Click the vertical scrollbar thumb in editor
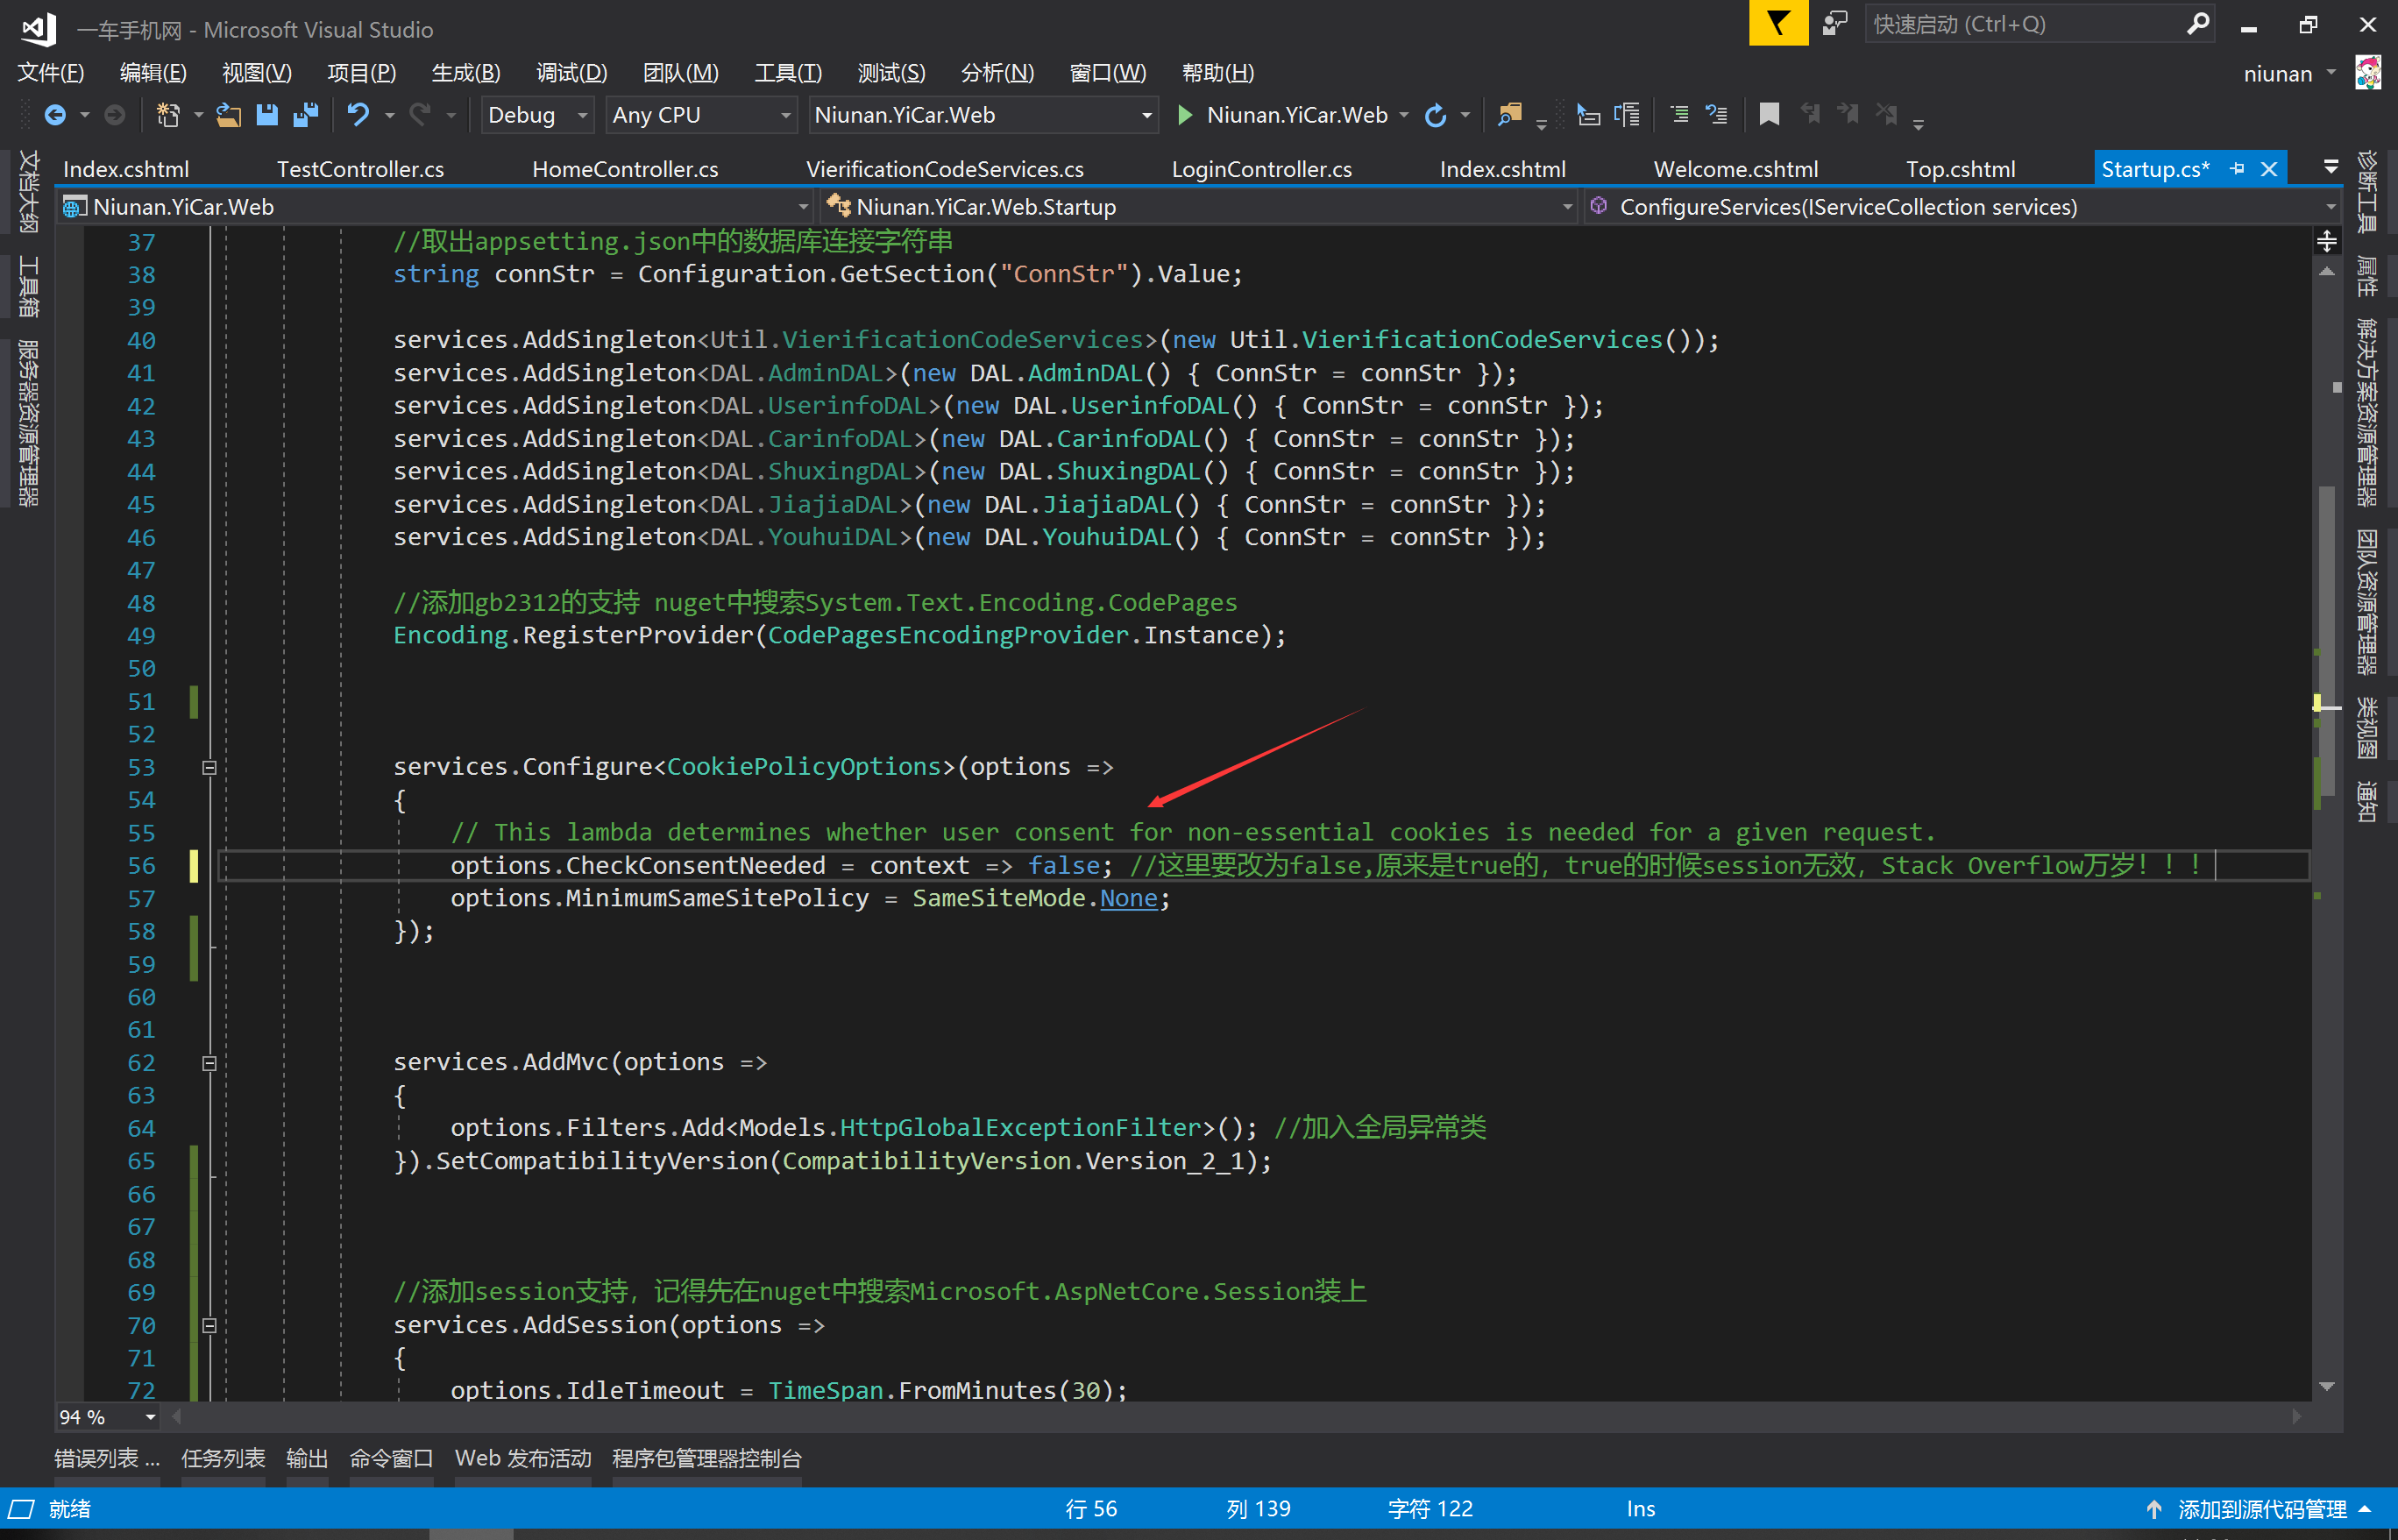 pos(2327,600)
